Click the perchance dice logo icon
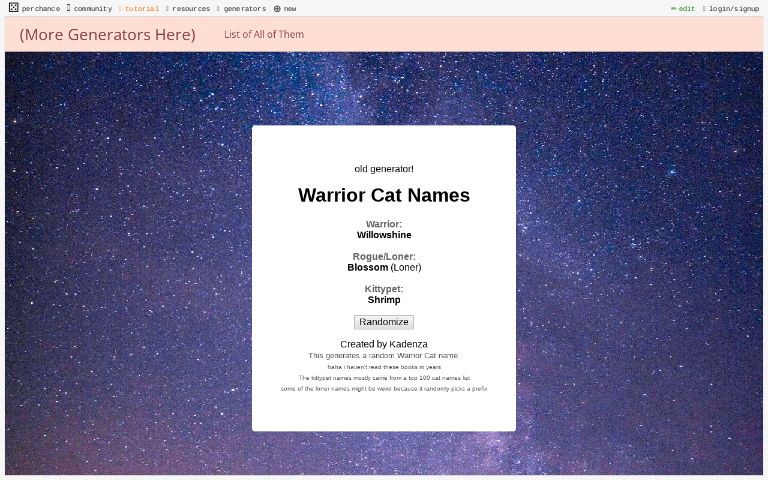768x480 pixels. click(x=13, y=8)
